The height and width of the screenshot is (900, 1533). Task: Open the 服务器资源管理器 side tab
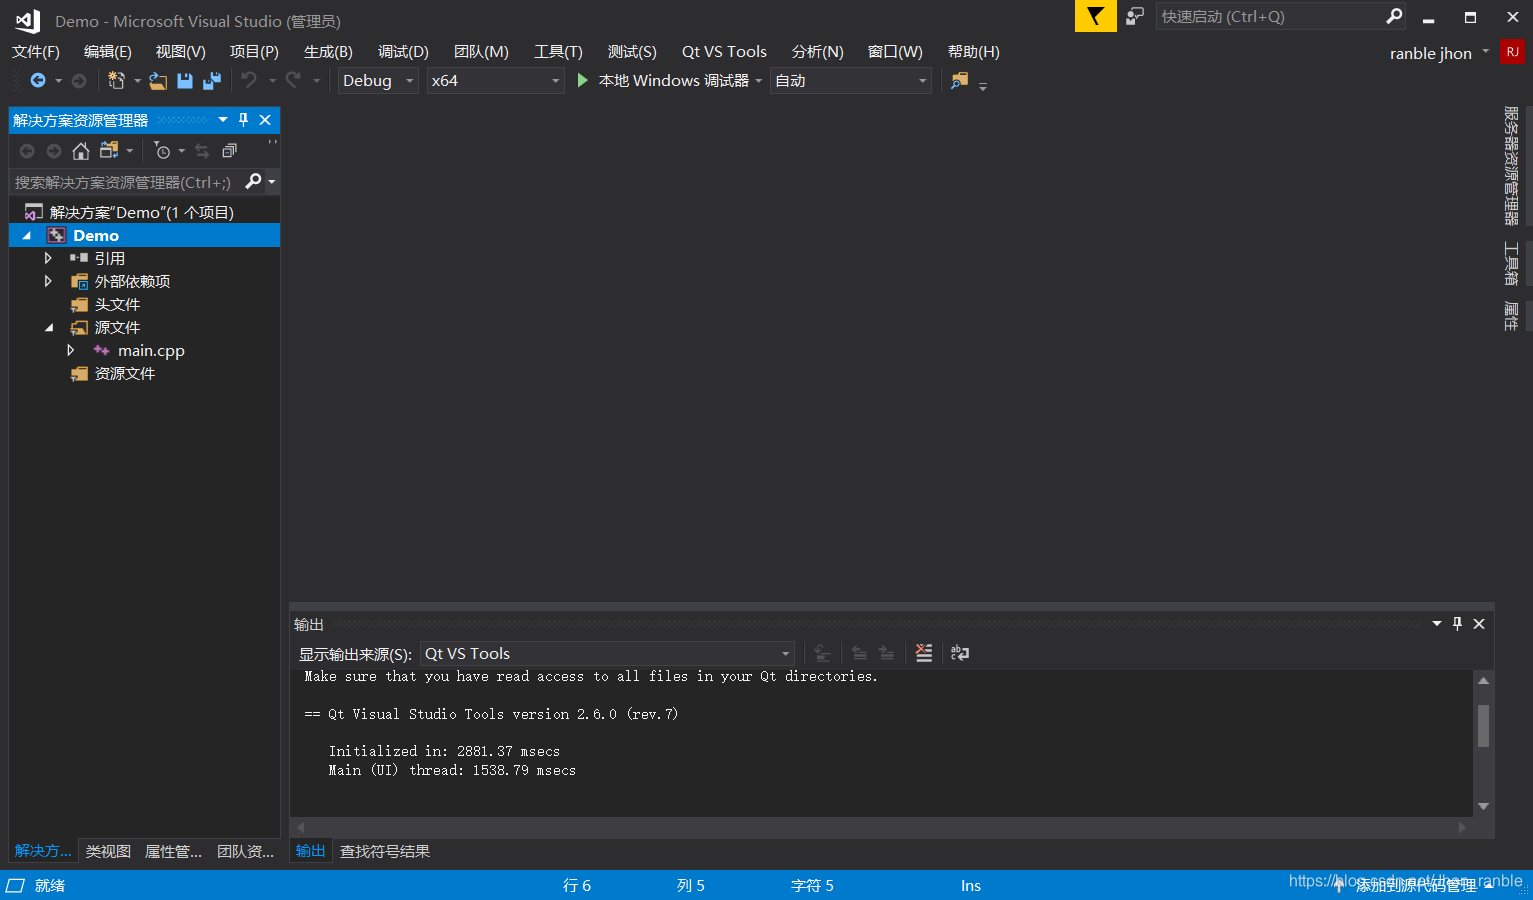point(1511,166)
